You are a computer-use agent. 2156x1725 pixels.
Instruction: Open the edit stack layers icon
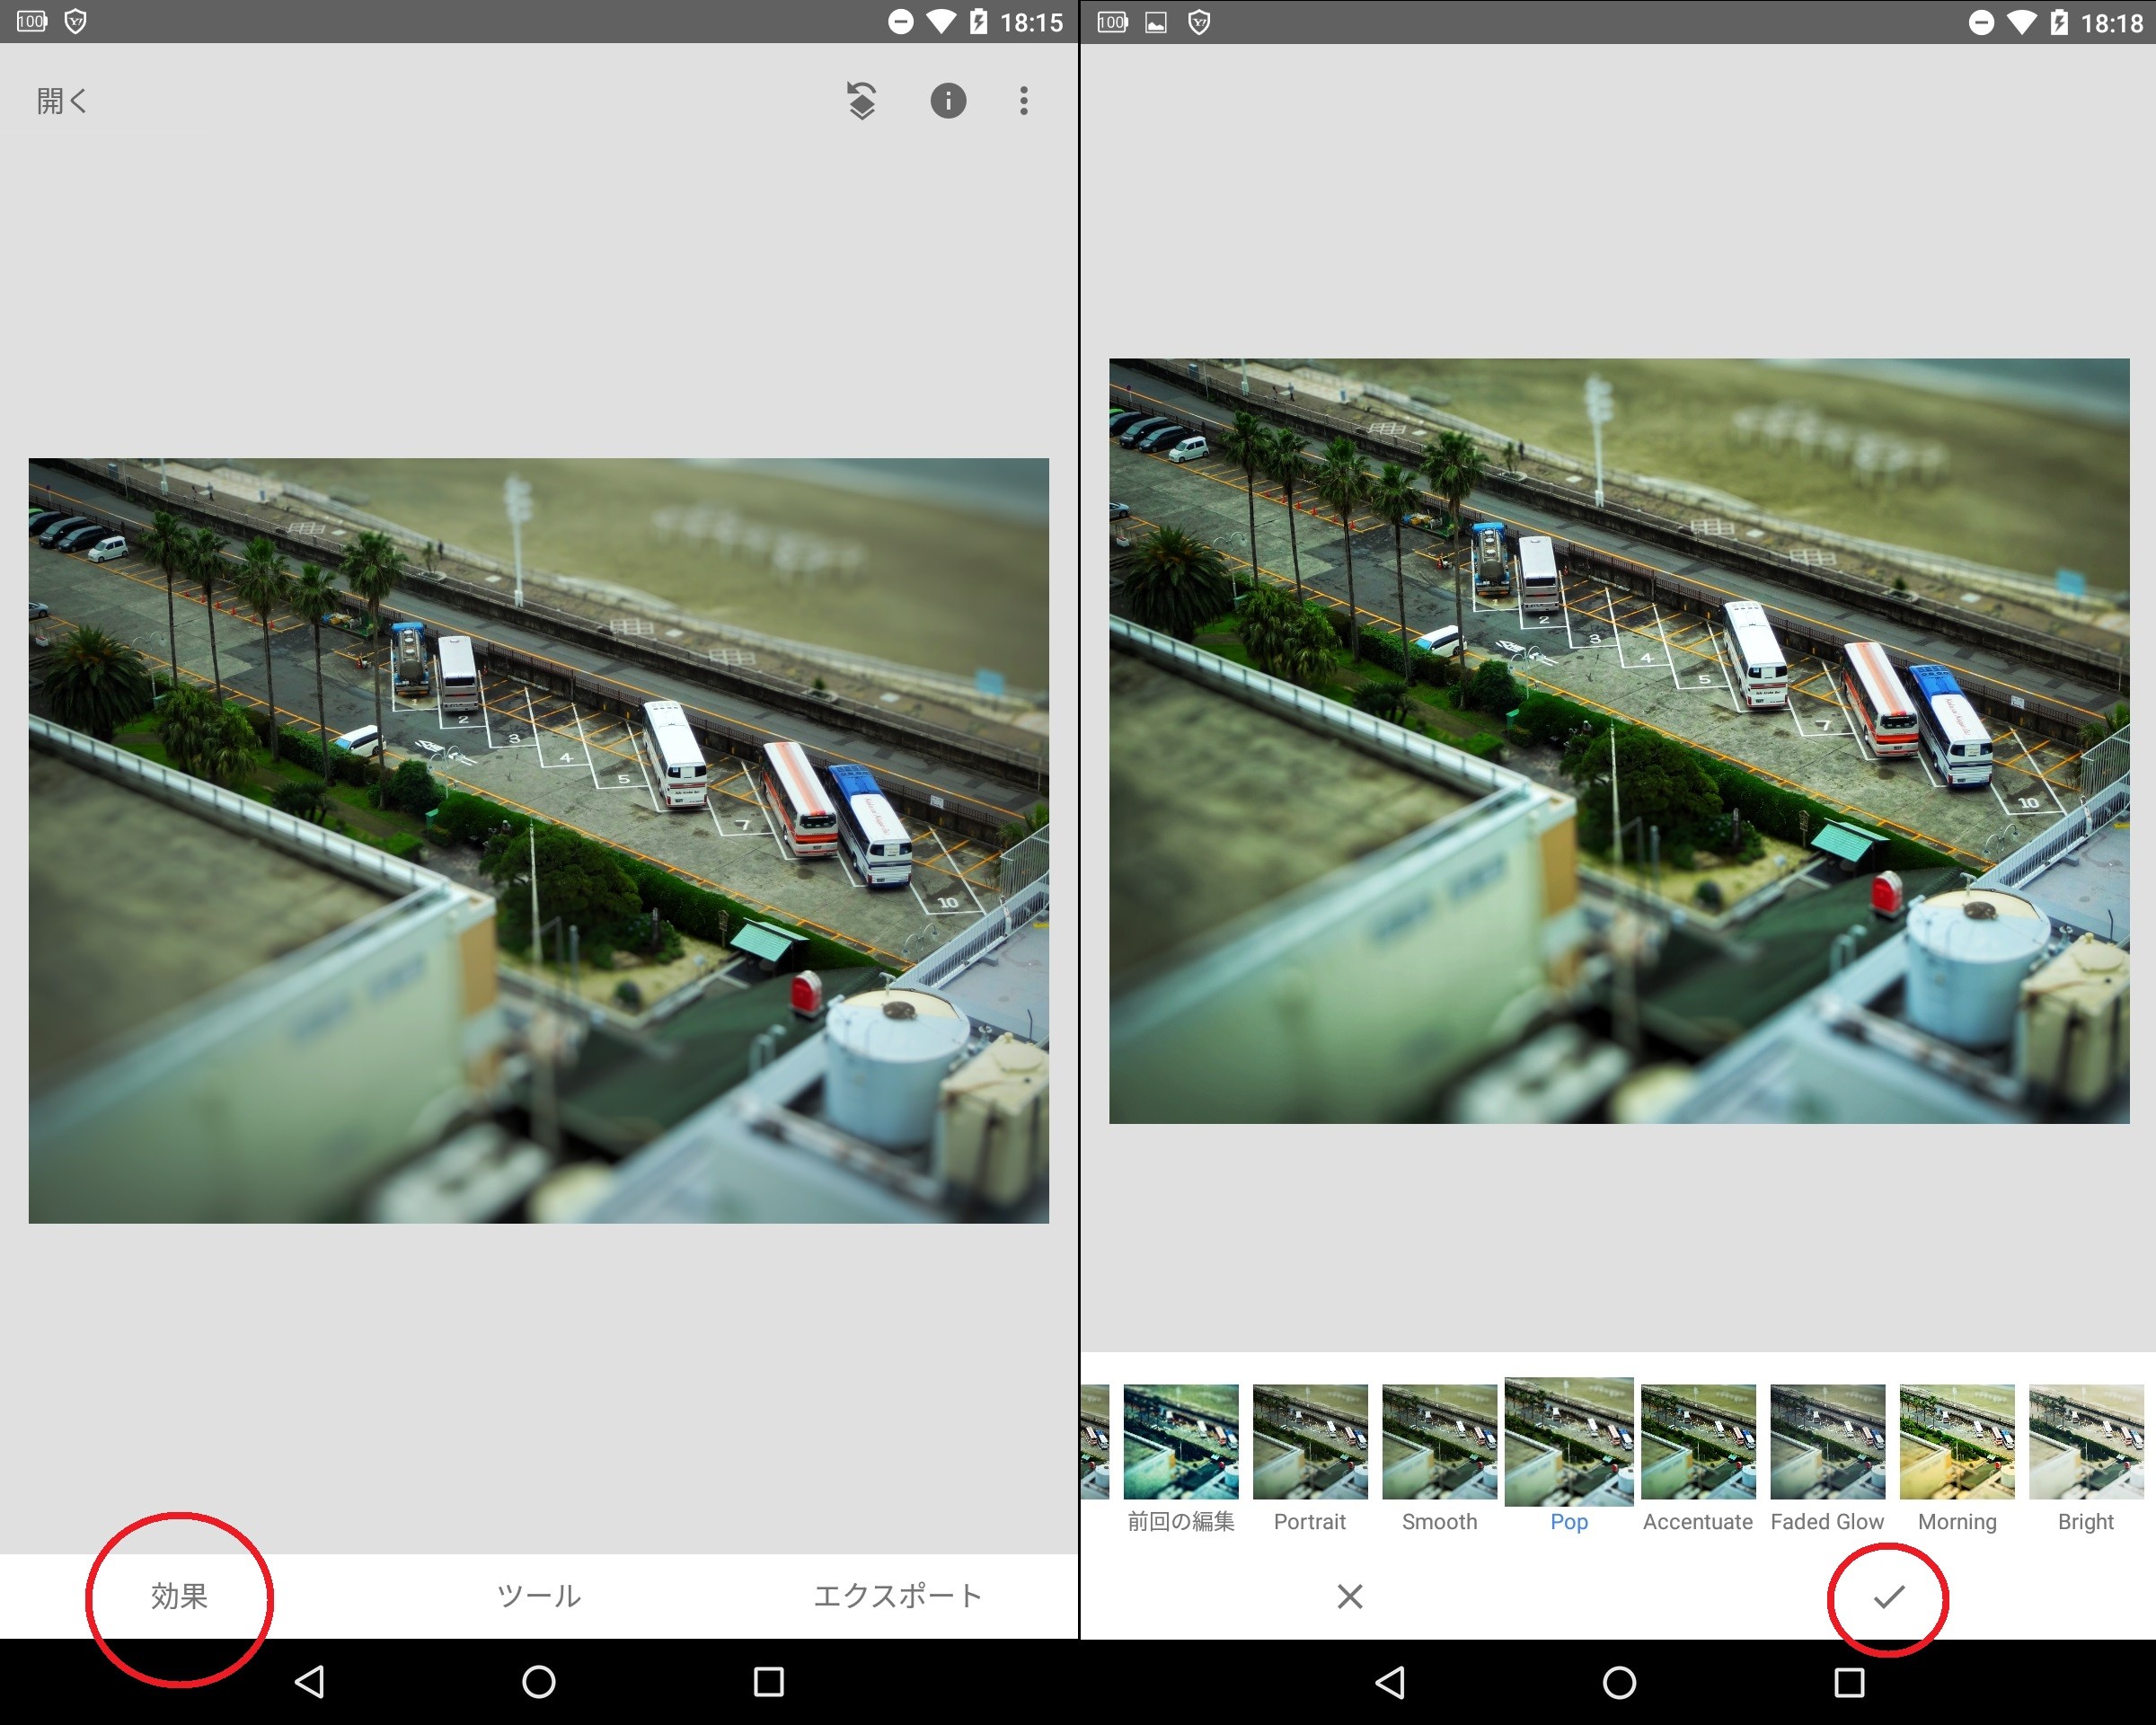(x=862, y=101)
